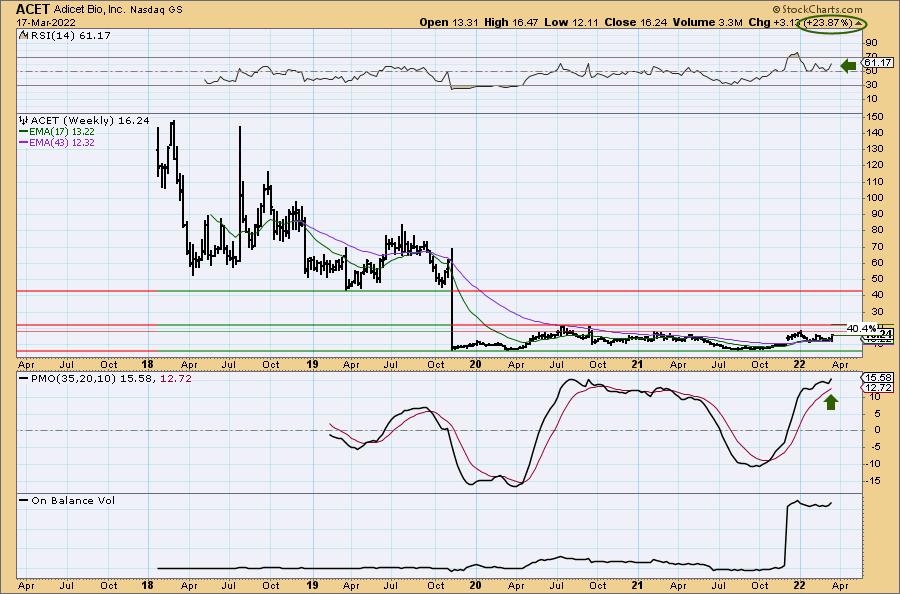The image size is (900, 594).
Task: Select the ACET ticker symbol in header
Action: coord(32,9)
